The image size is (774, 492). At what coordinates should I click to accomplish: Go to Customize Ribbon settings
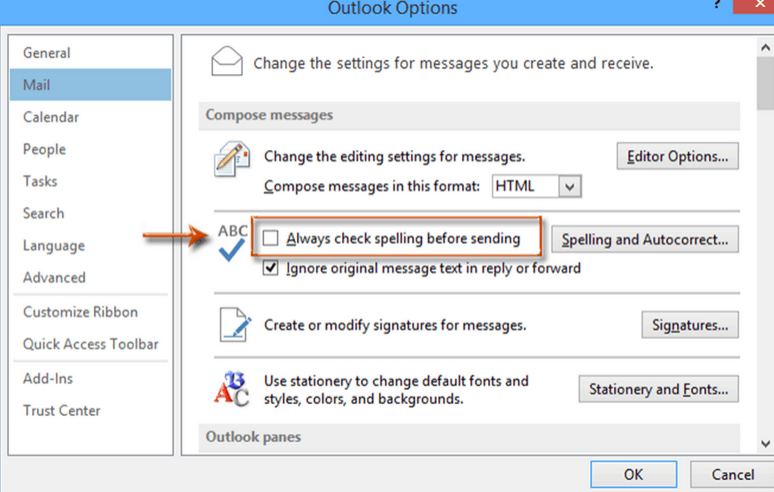[90, 312]
